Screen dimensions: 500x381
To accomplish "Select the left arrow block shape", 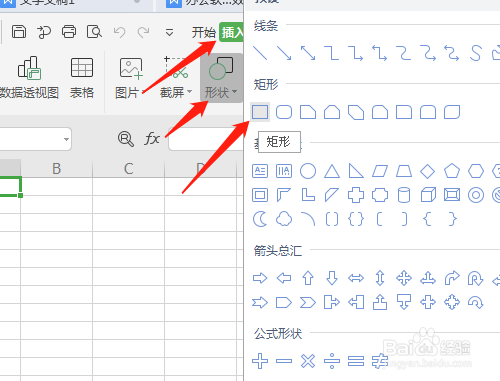I will [x=284, y=278].
